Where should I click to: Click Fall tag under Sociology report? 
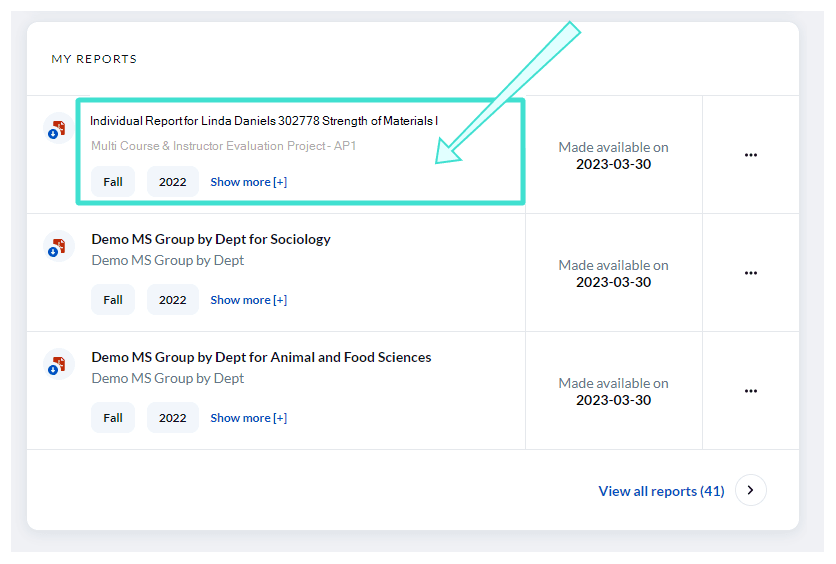pyautogui.click(x=113, y=300)
